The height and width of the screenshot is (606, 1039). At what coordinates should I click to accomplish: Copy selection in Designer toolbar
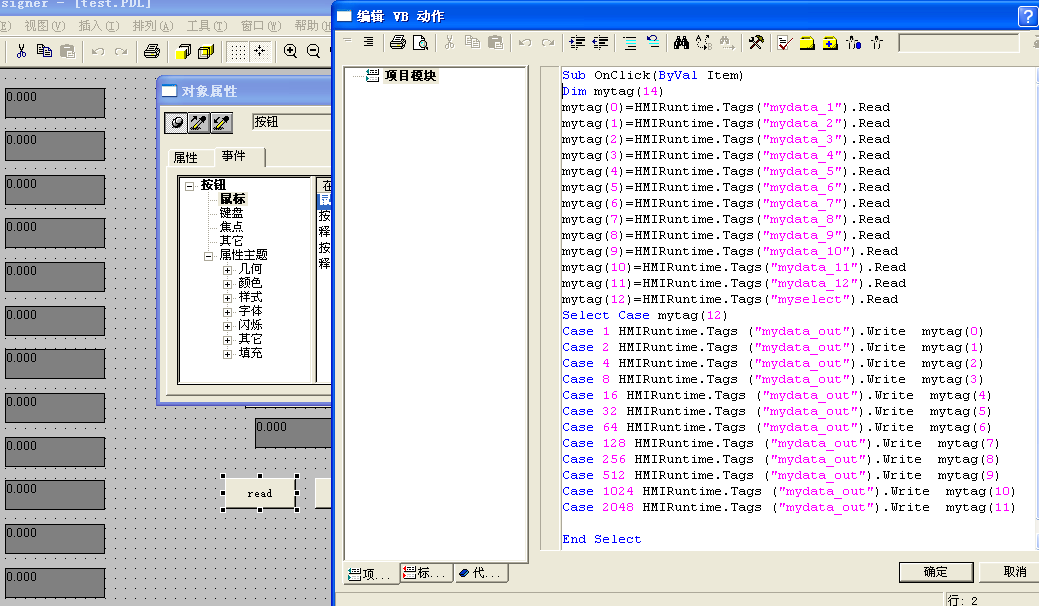click(x=44, y=51)
